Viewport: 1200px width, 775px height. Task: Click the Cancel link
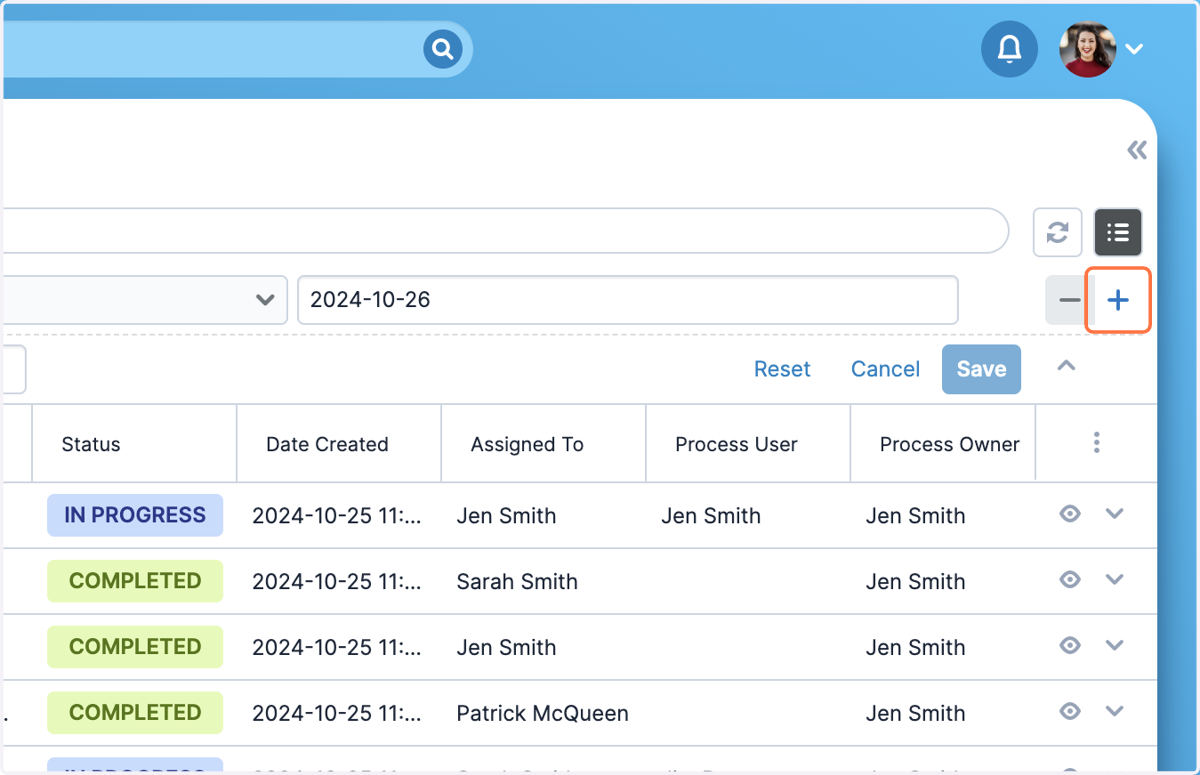(885, 369)
